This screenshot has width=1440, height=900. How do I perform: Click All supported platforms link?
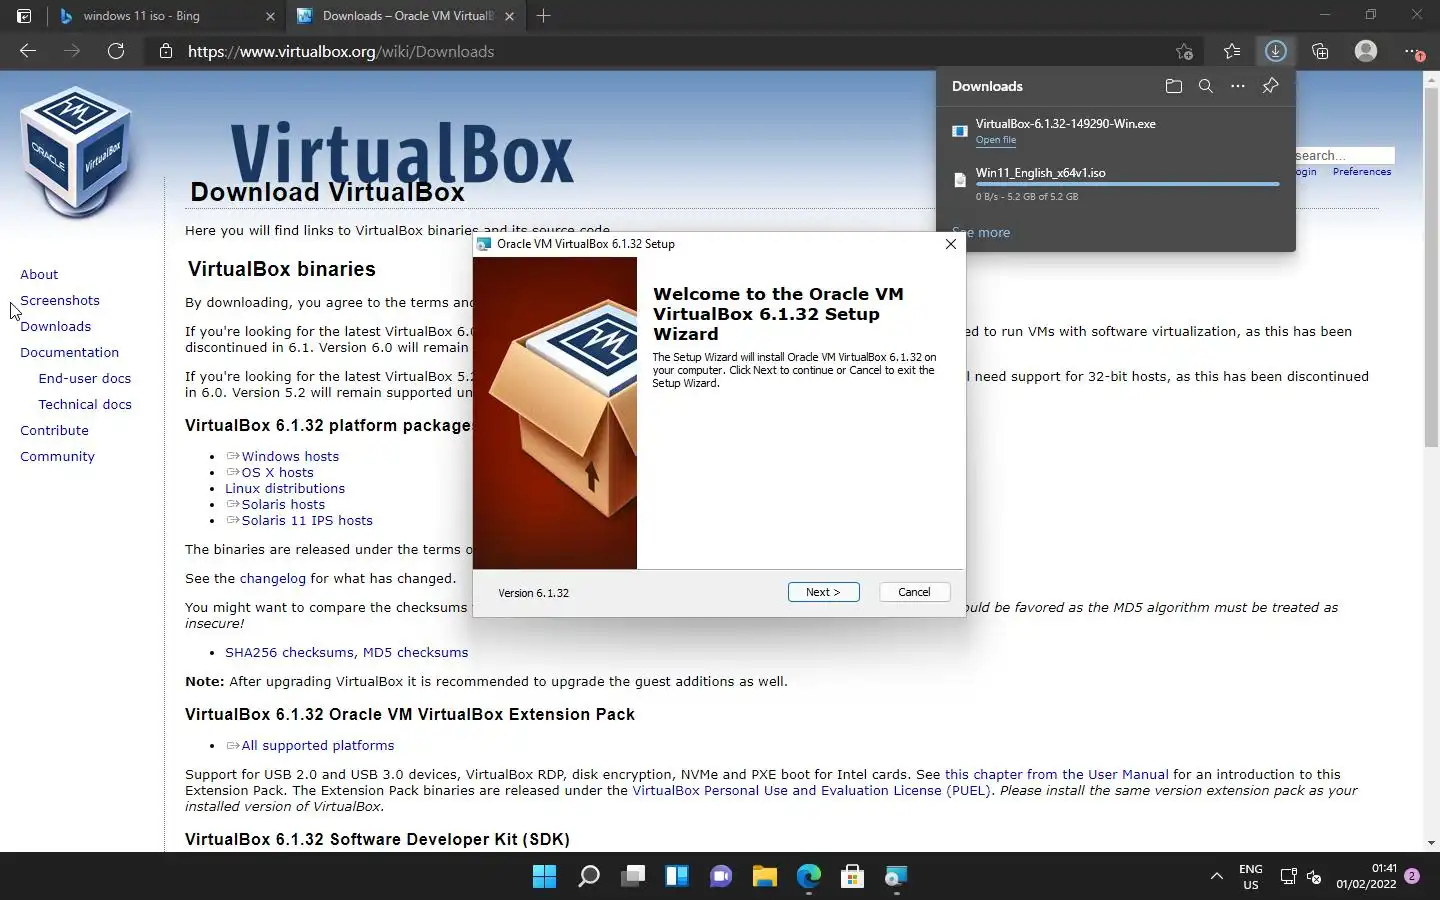(317, 745)
